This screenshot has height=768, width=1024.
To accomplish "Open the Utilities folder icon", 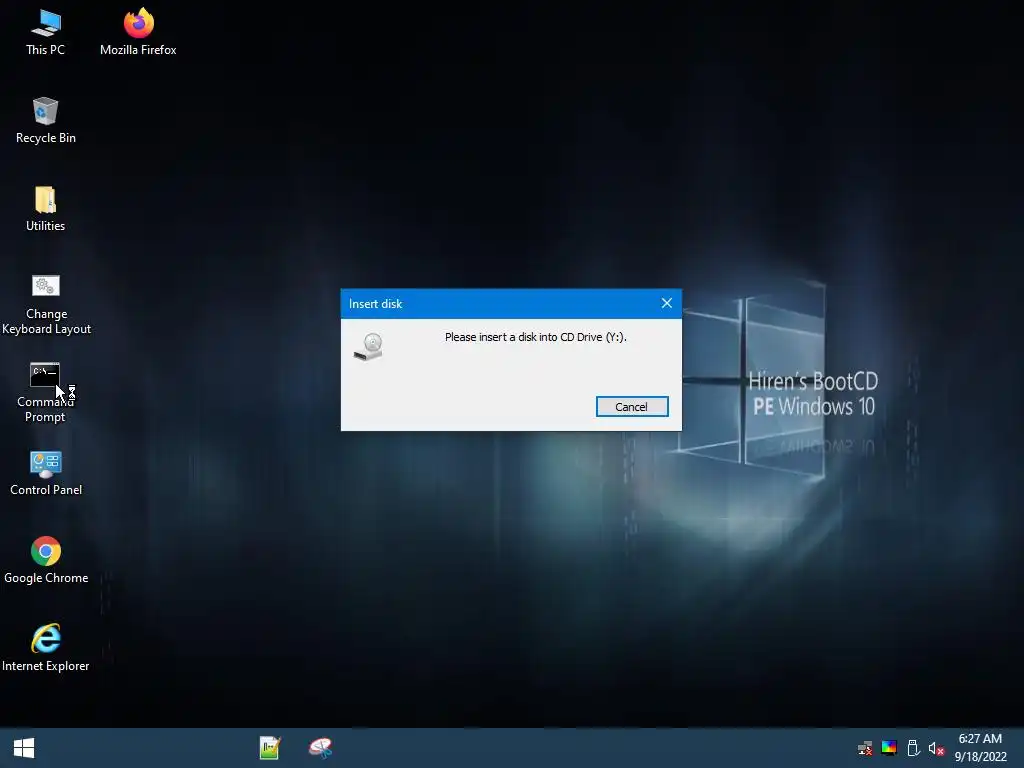I will 46,208.
